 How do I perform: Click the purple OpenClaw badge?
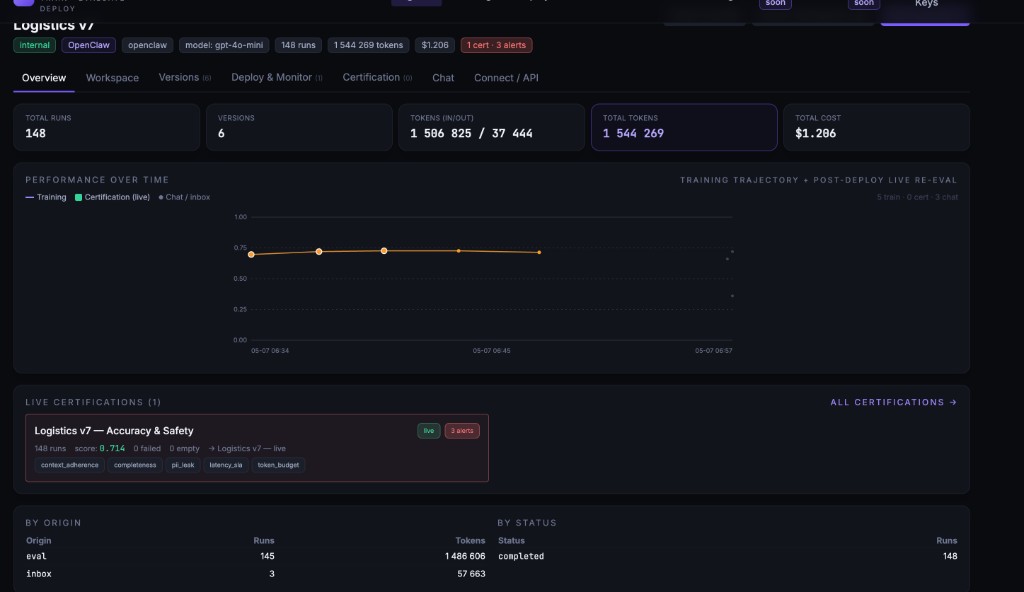pyautogui.click(x=89, y=45)
